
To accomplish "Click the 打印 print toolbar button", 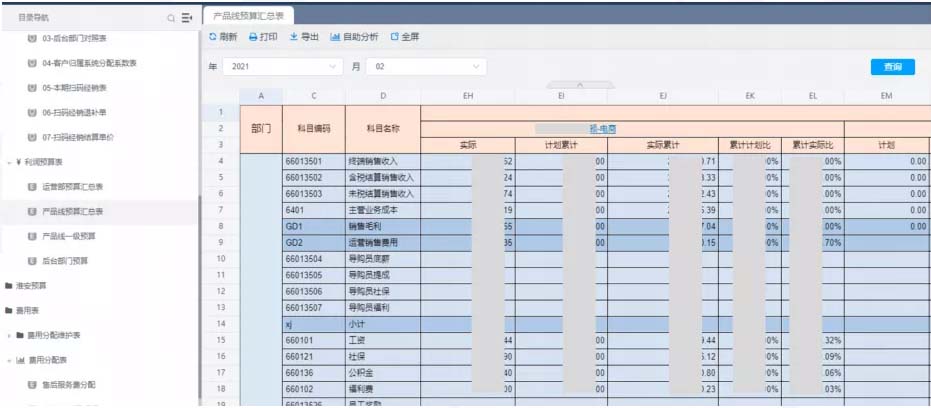I will [263, 37].
